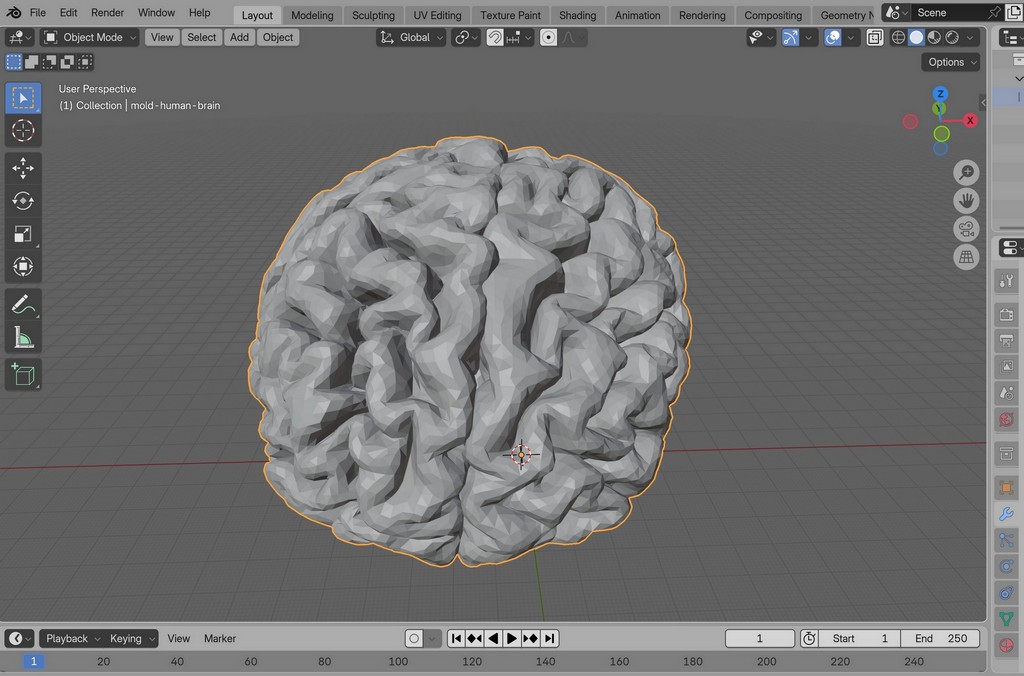Screen dimensions: 1024x676
Task: Open the Global transform orientation dropdown
Action: point(411,37)
